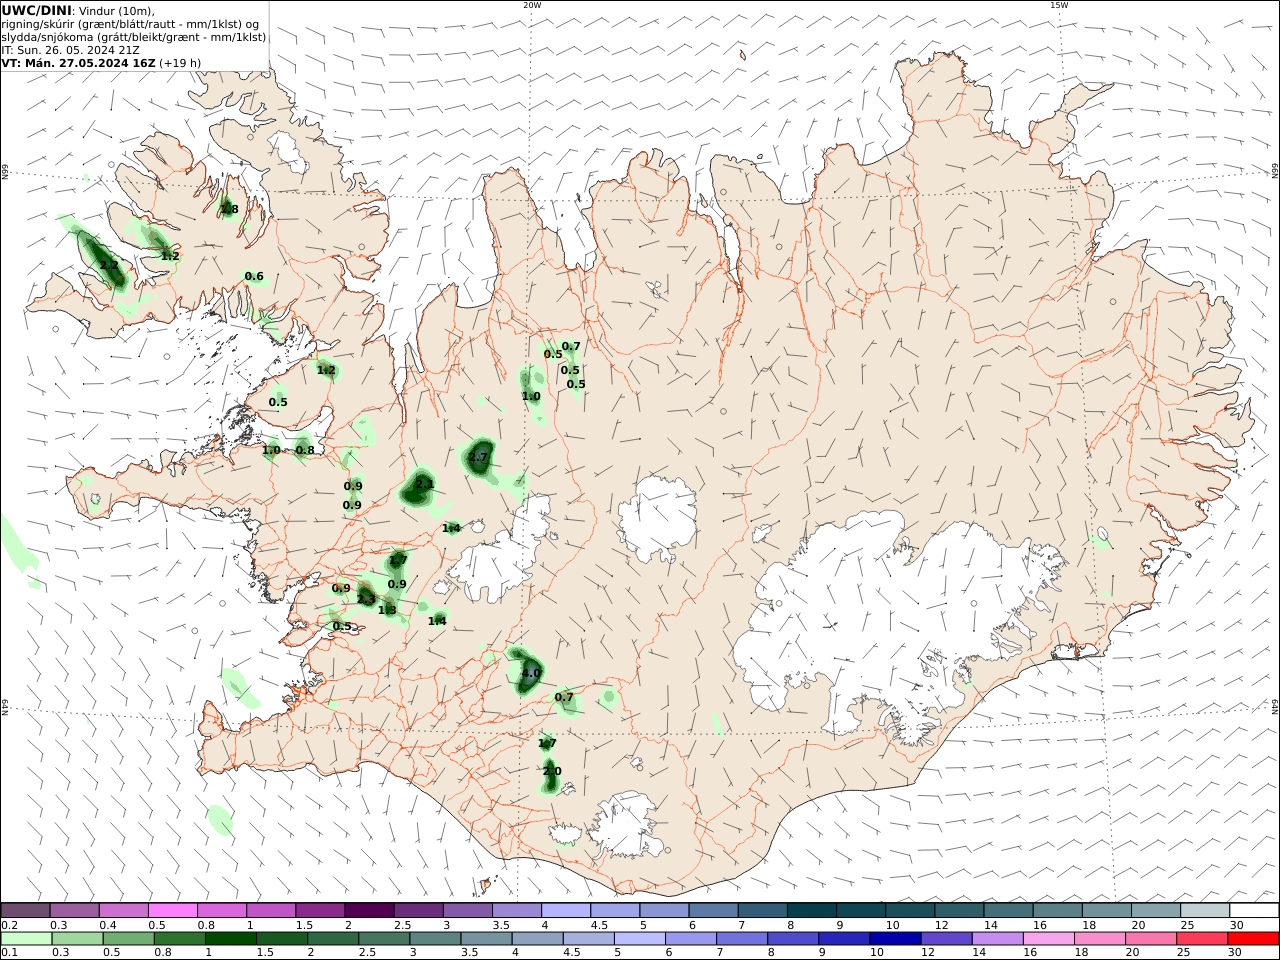Click the 1.8 precipitation value in the Westfjords
Viewport: 1280px width, 960px height.
tap(229, 209)
